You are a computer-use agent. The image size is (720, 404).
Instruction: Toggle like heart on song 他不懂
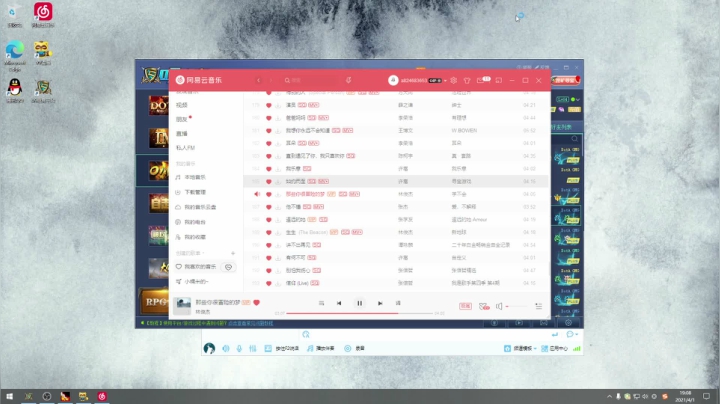tap(269, 207)
